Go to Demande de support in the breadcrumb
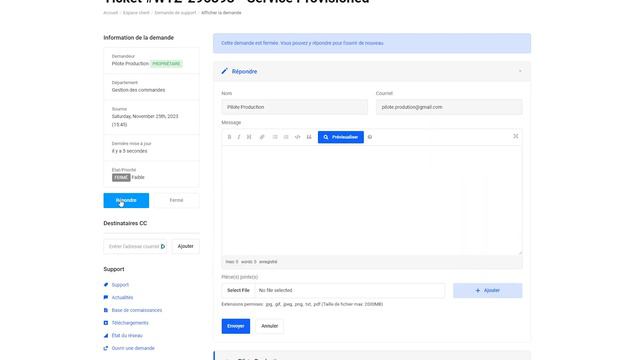Viewport: 640px width, 360px height. click(x=175, y=13)
